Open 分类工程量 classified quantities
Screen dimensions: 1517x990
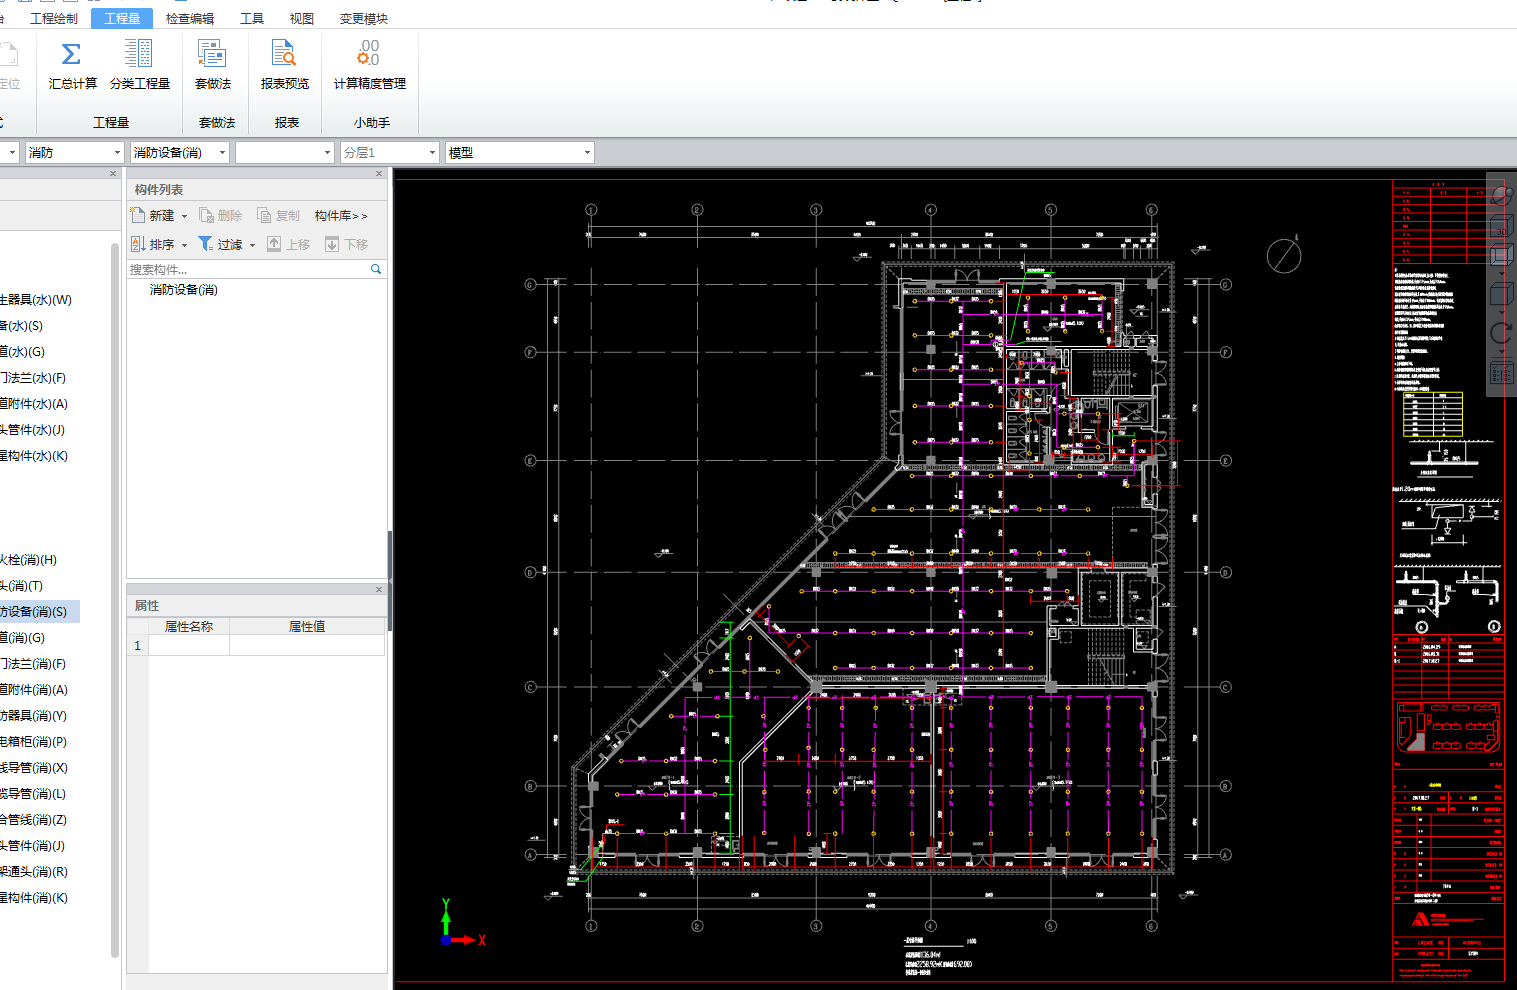click(x=140, y=65)
